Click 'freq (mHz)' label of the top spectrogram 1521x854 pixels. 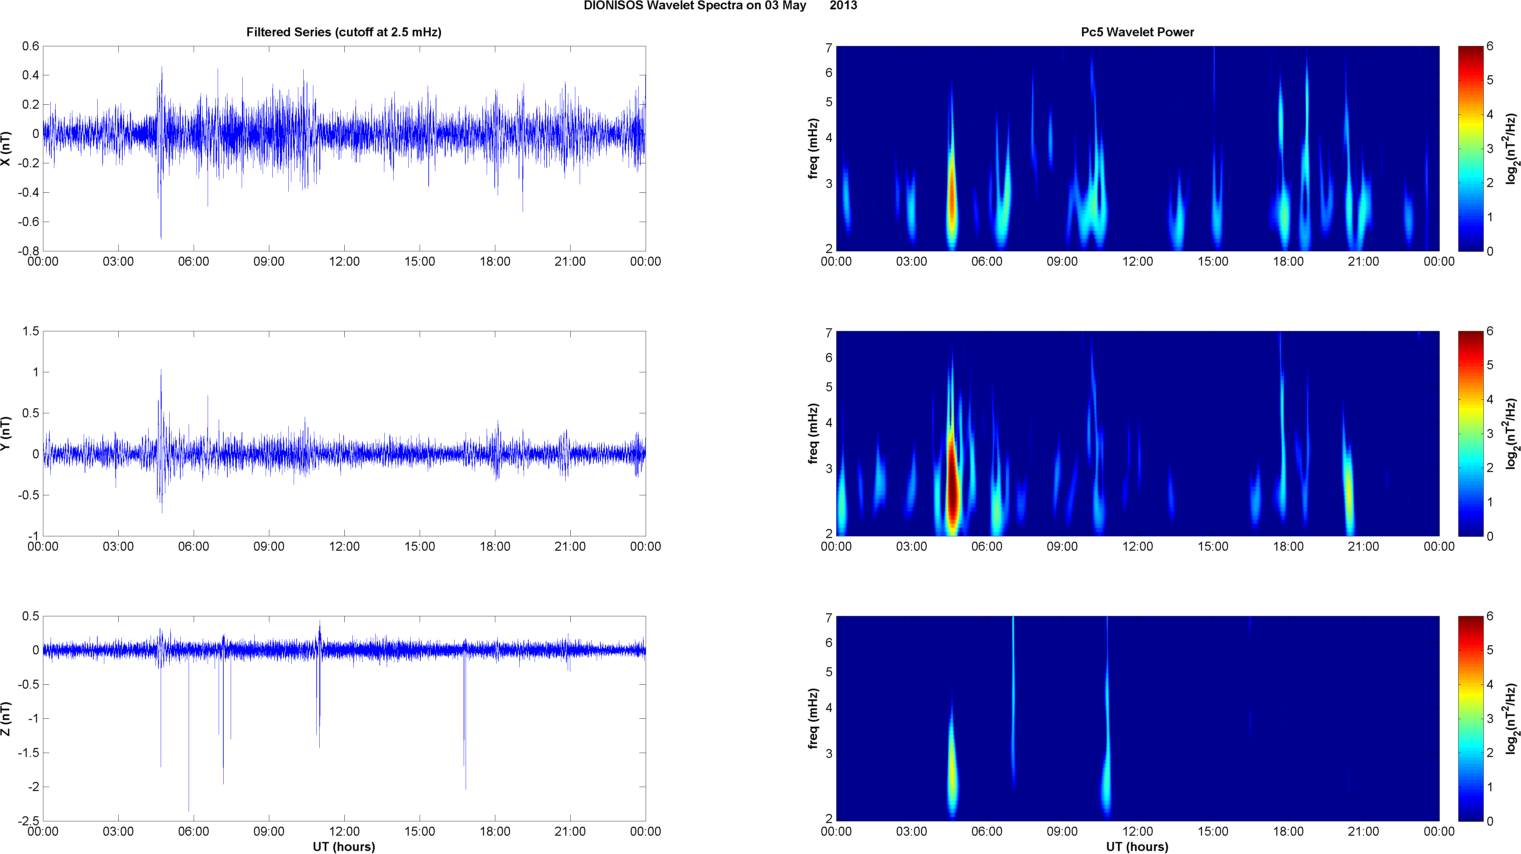[x=814, y=148]
